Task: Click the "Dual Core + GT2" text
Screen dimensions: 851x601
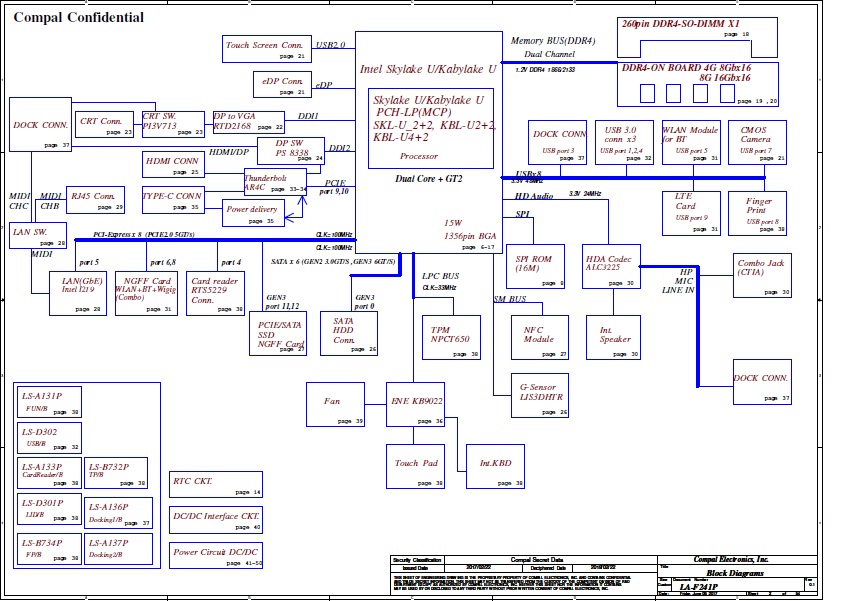Action: (x=429, y=179)
